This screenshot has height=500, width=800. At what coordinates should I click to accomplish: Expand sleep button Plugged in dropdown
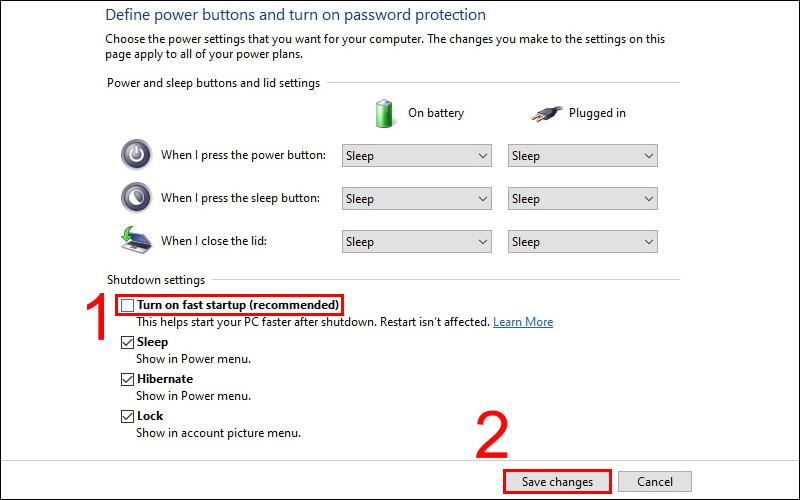(582, 199)
